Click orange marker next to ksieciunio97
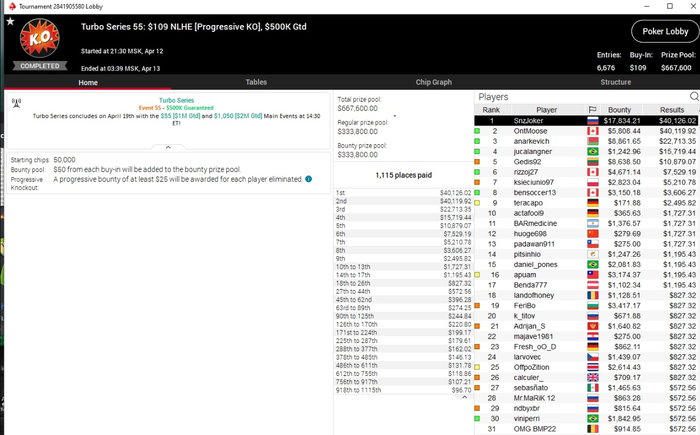The width and height of the screenshot is (700, 435). coord(477,182)
